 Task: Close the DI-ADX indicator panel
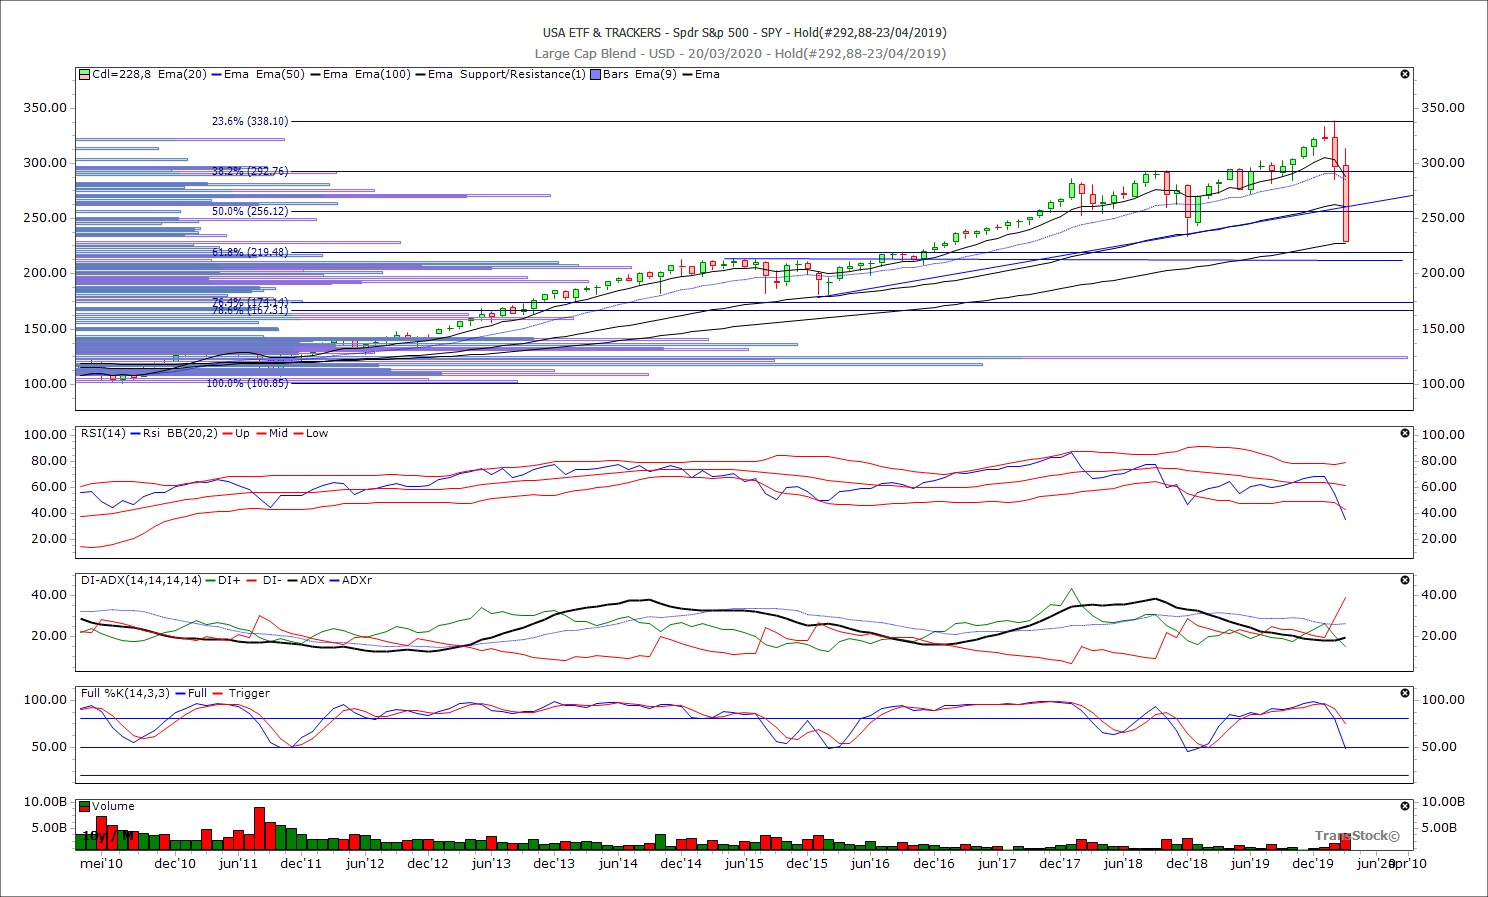1405,580
